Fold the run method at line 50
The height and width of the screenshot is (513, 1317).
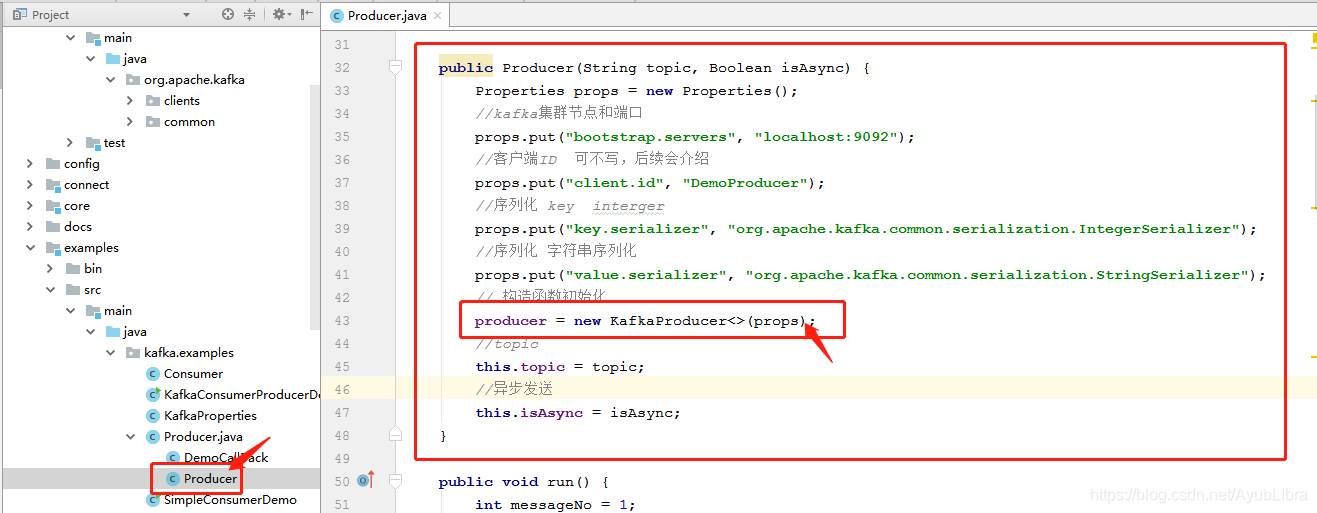pyautogui.click(x=395, y=482)
